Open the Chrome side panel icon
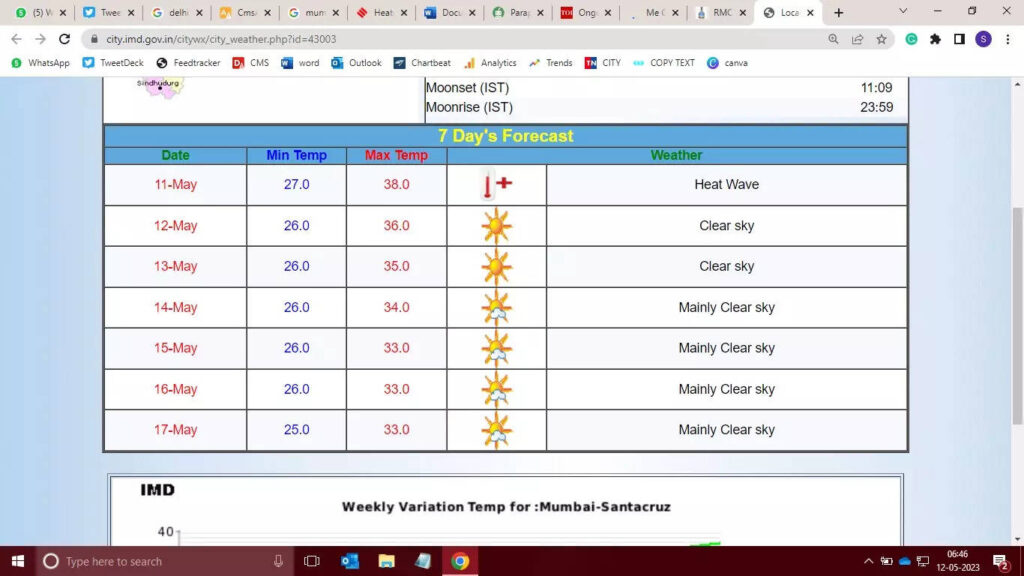Viewport: 1024px width, 576px height. click(x=959, y=39)
